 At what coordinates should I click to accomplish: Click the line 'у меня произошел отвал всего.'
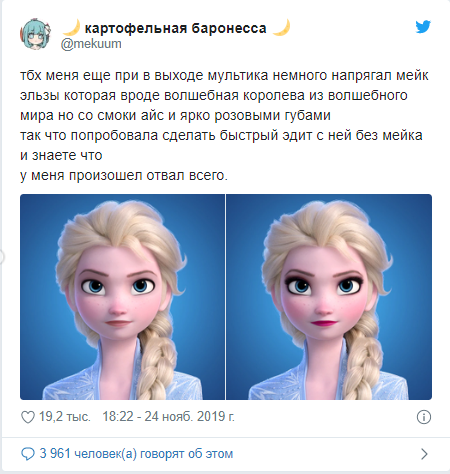coord(124,176)
